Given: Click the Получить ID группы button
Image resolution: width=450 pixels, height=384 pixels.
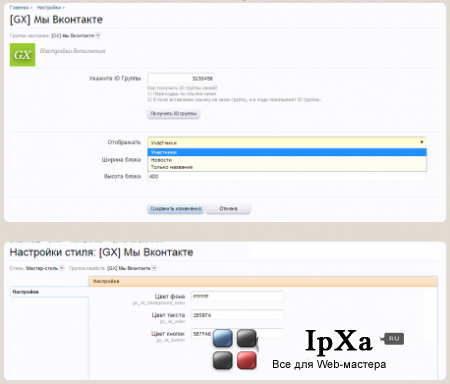Looking at the screenshot, I should point(174,114).
